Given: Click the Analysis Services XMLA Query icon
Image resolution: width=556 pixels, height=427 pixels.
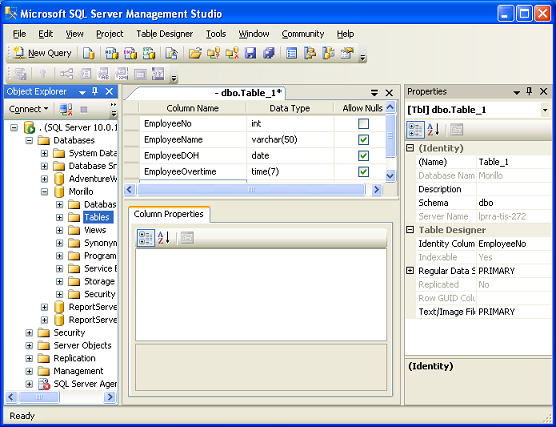Looking at the screenshot, I should click(149, 53).
